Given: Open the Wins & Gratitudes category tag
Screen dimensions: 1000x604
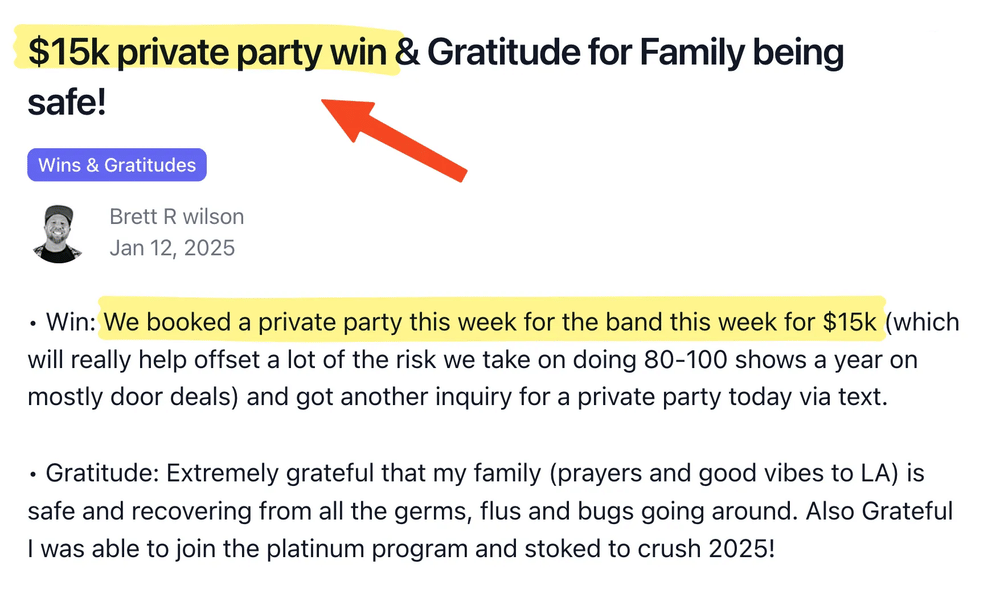Looking at the screenshot, I should click(x=117, y=165).
